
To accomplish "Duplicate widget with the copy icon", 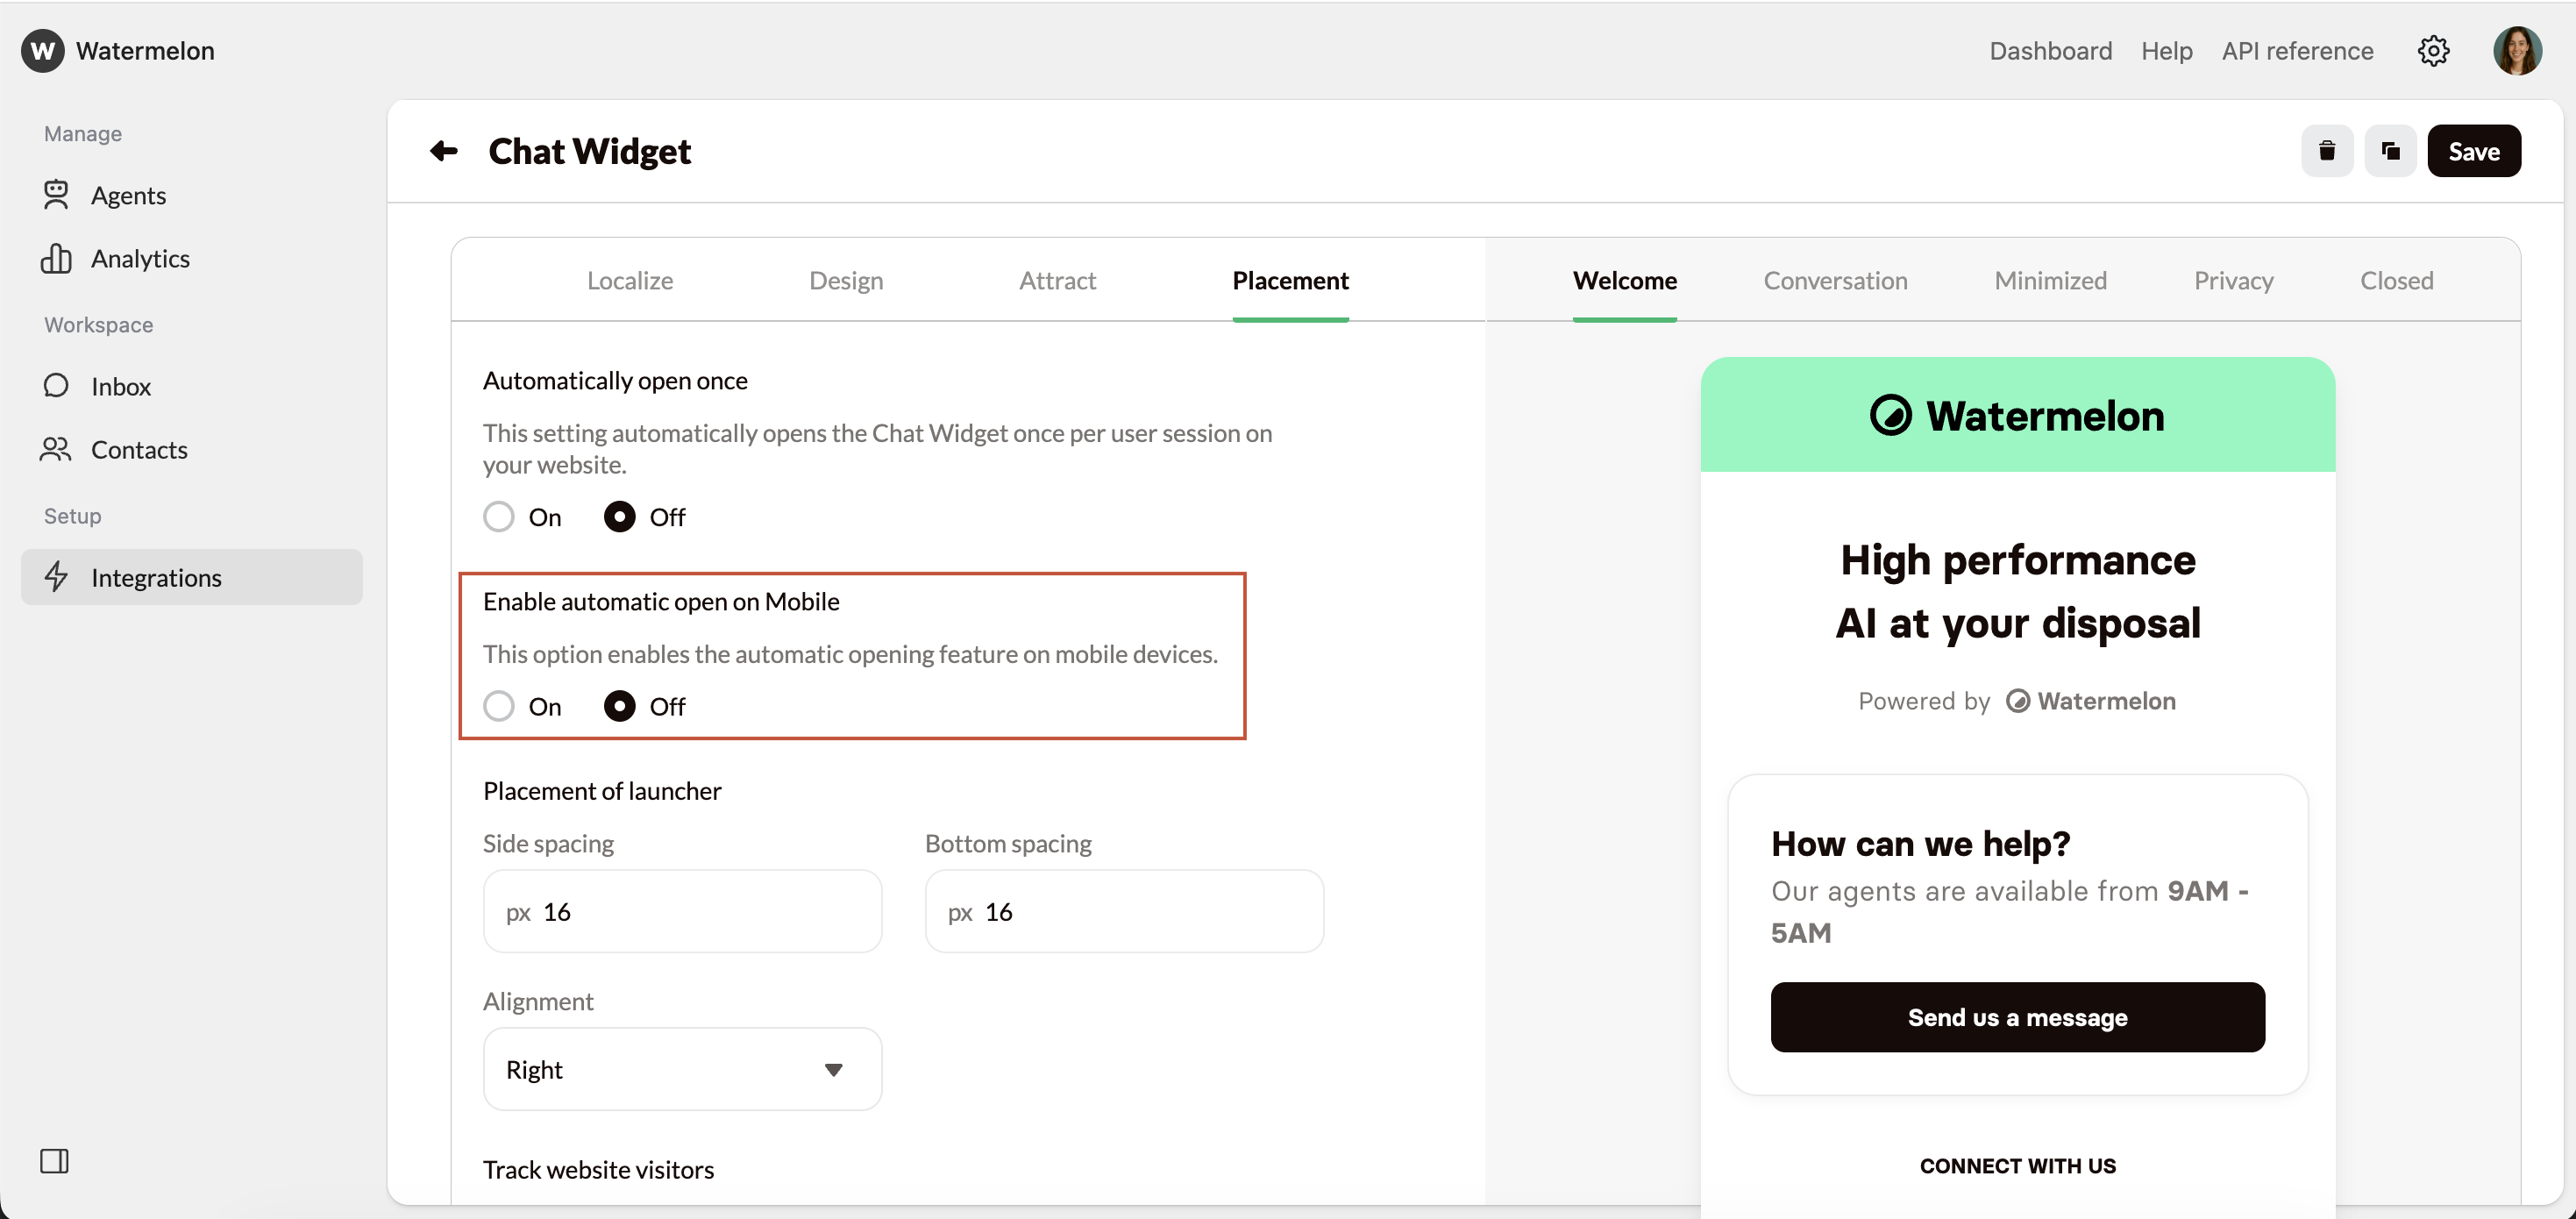I will pyautogui.click(x=2390, y=151).
